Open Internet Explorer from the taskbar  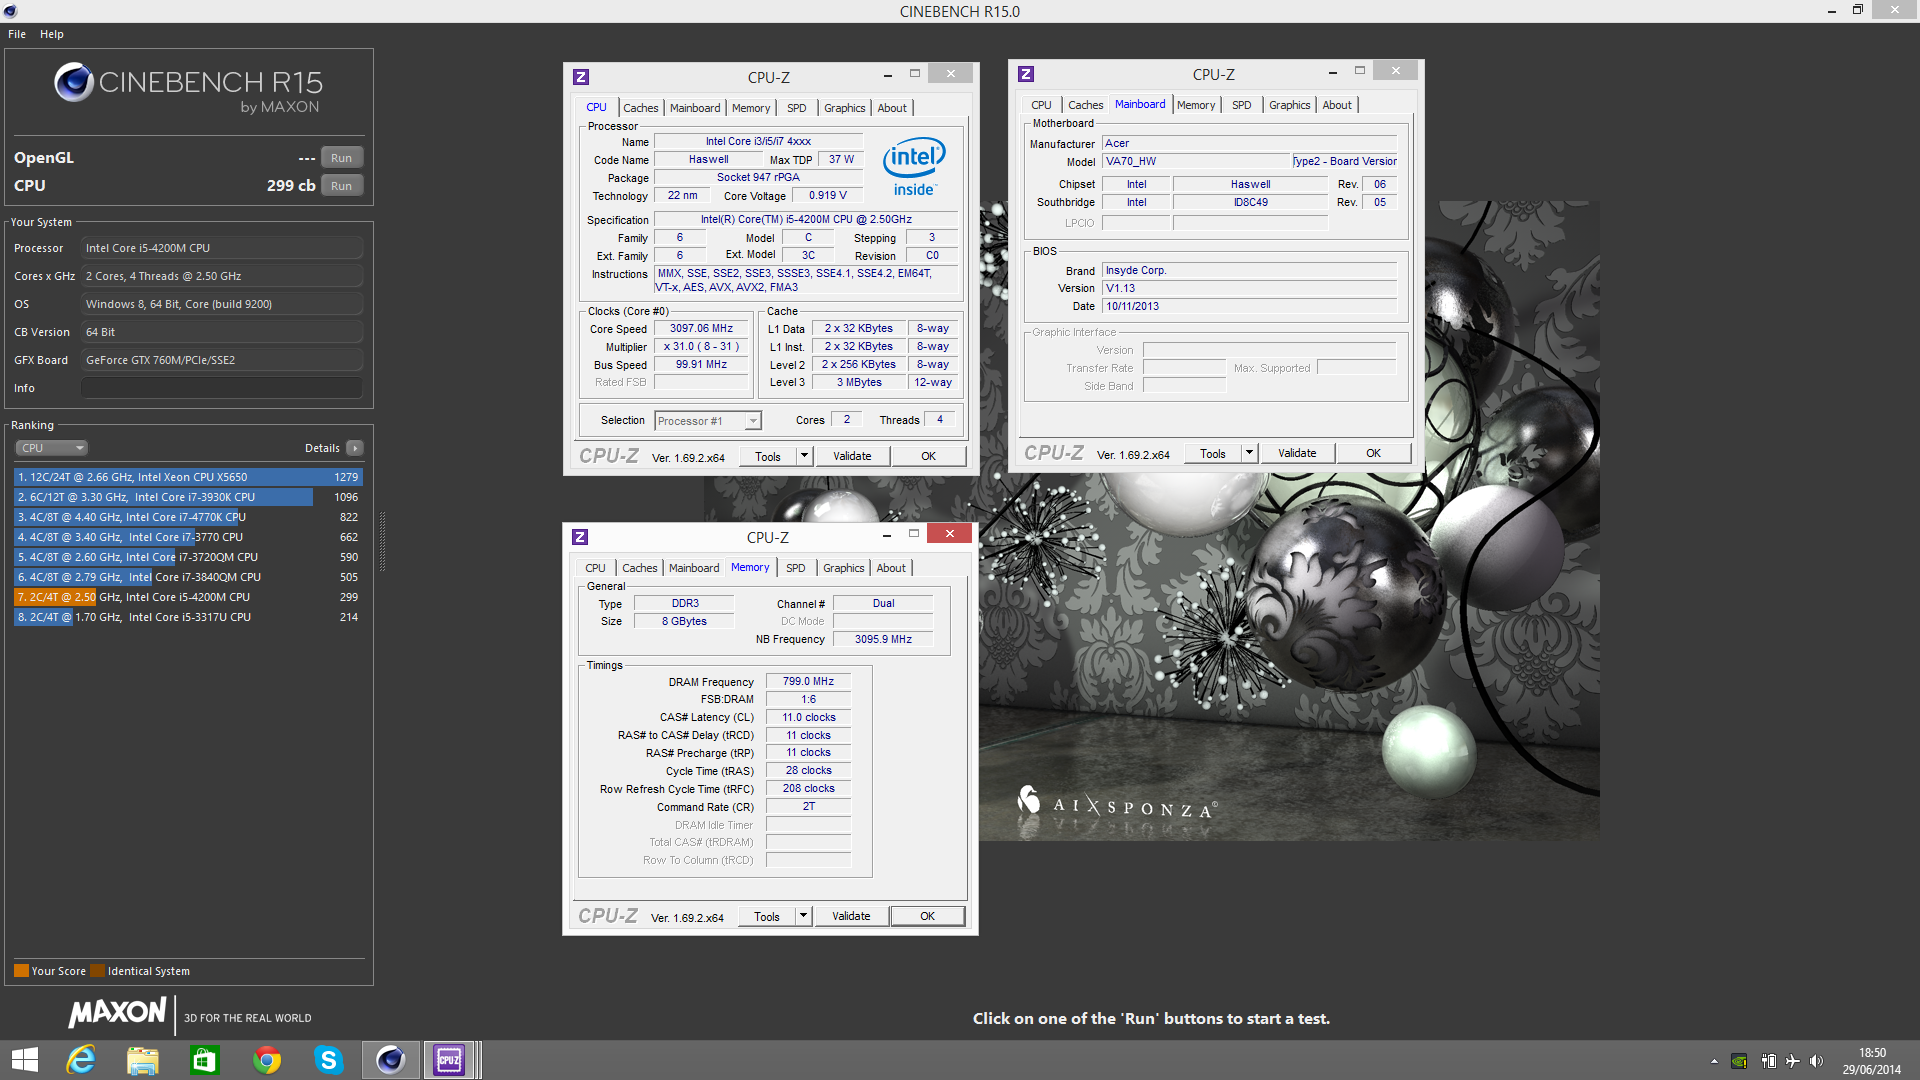tap(81, 1060)
